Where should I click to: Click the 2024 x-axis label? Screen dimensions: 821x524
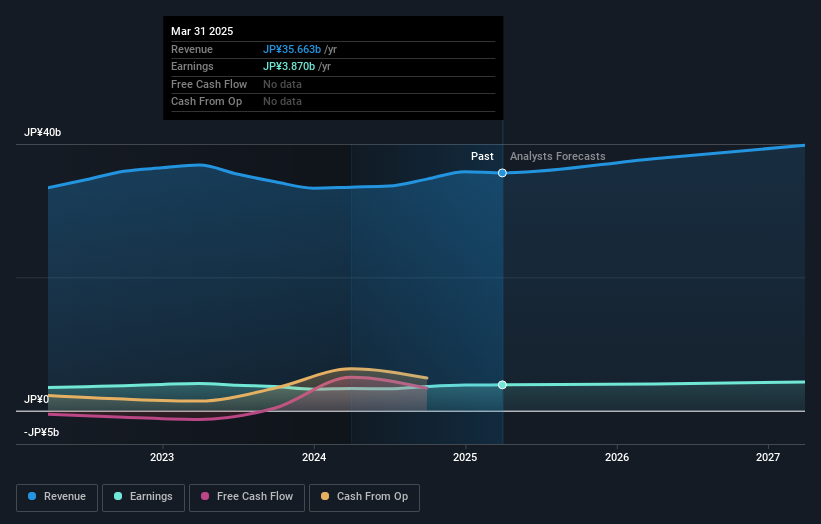314,458
